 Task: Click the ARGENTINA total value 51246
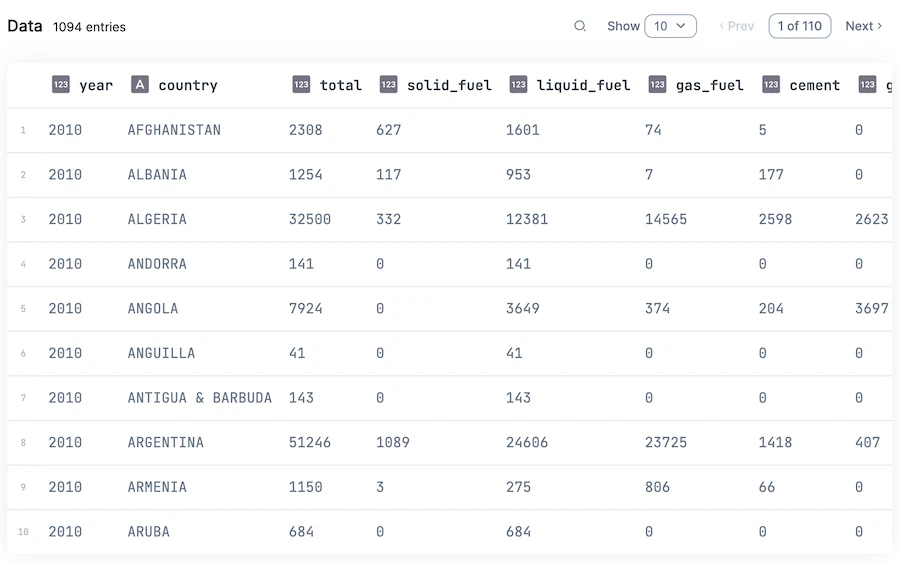pyautogui.click(x=309, y=442)
